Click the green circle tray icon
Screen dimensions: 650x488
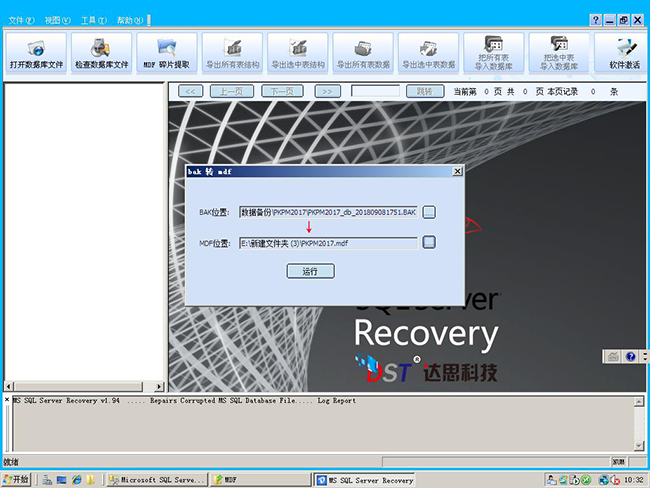click(586, 480)
